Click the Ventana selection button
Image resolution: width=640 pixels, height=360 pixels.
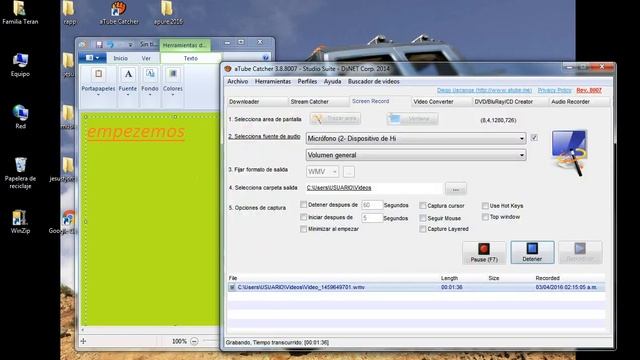[x=412, y=119]
